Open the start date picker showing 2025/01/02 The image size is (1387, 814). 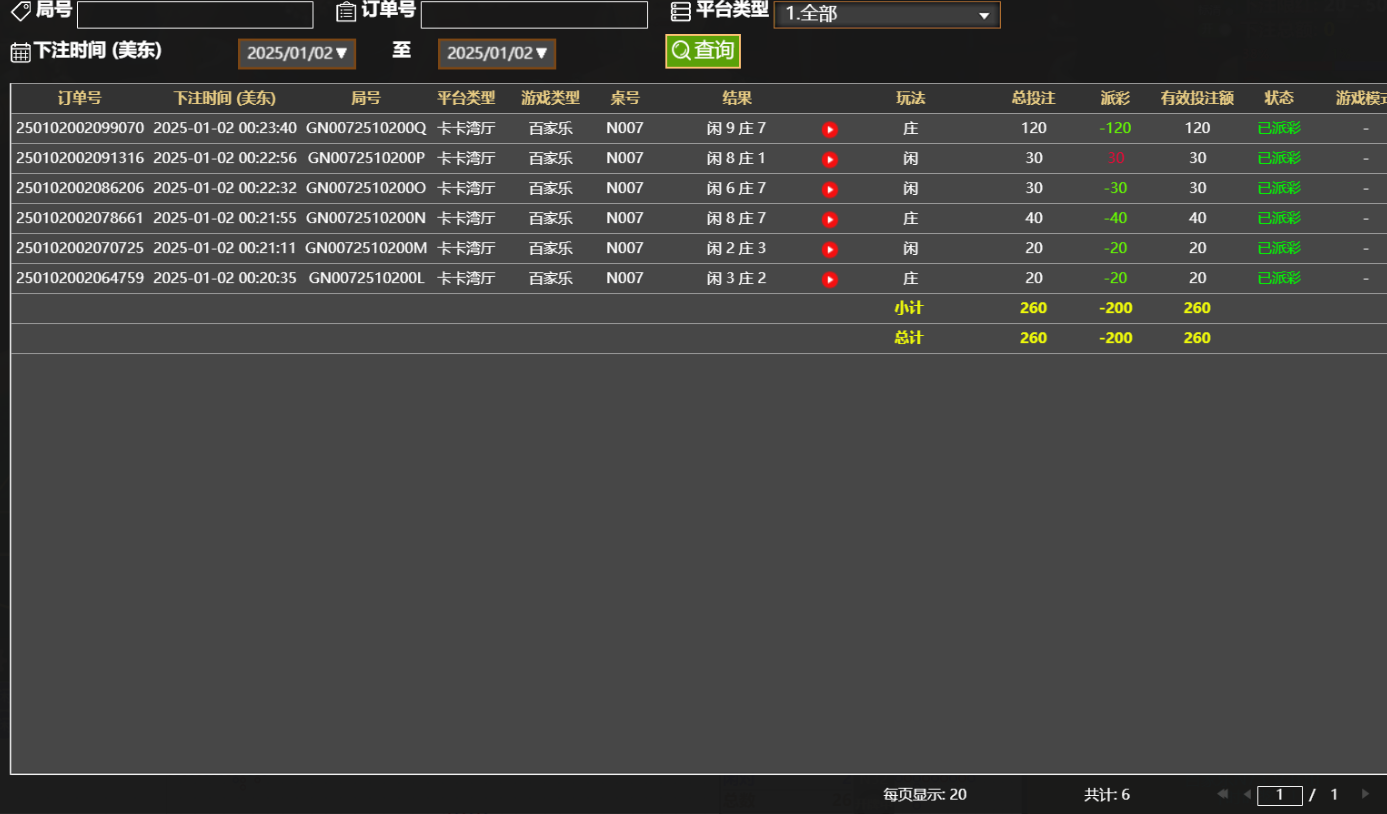click(x=296, y=54)
